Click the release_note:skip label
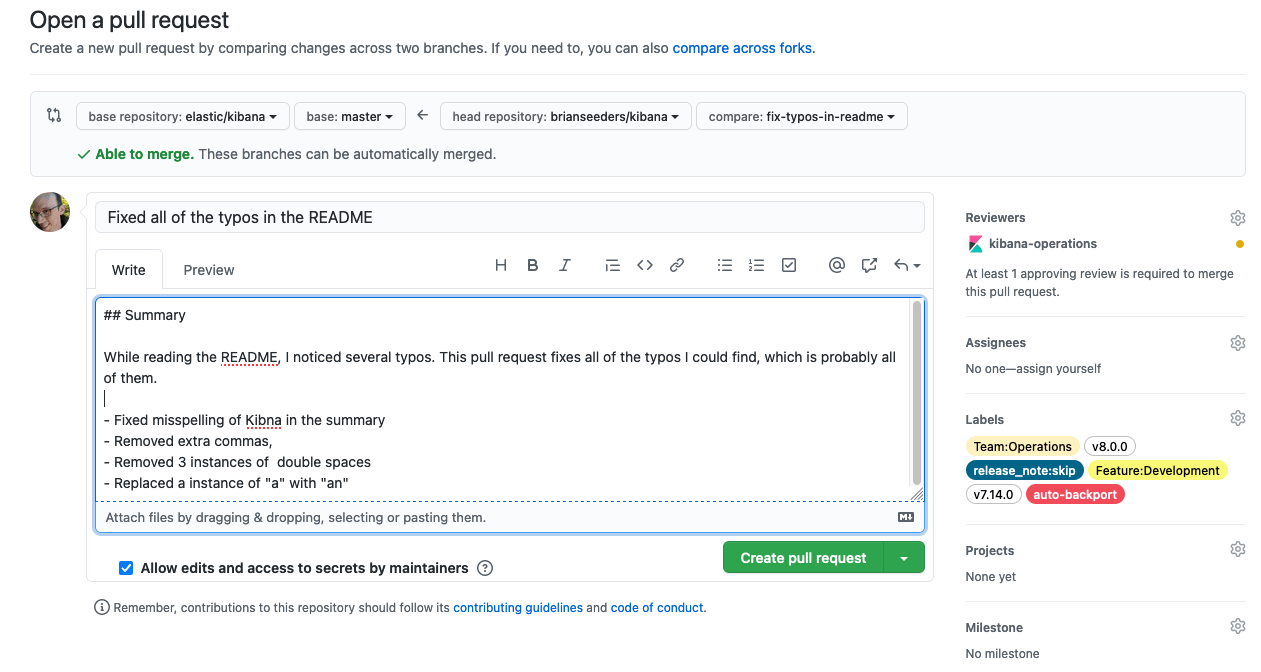1261x672 pixels. pyautogui.click(x=1025, y=471)
